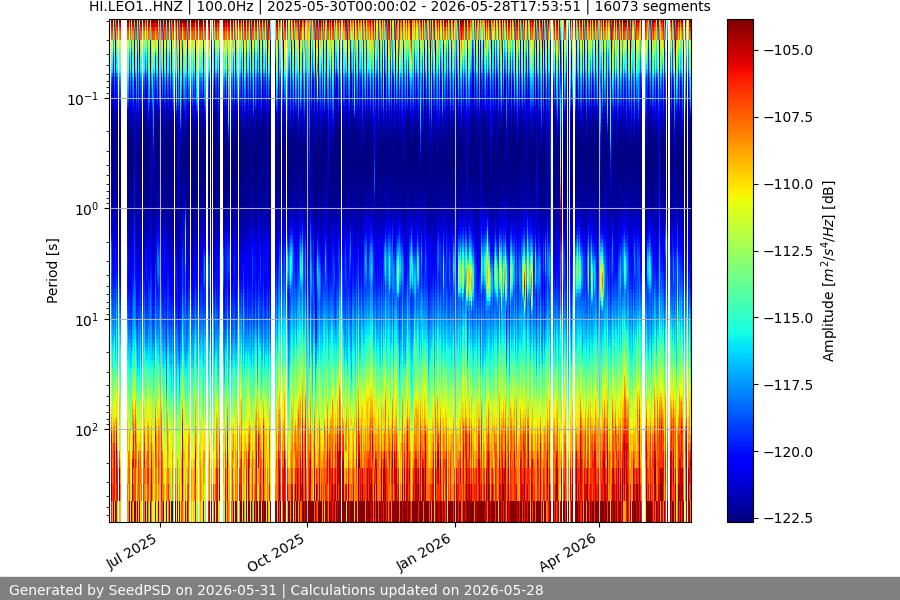Click the −105.0 colorbar value

pos(789,51)
